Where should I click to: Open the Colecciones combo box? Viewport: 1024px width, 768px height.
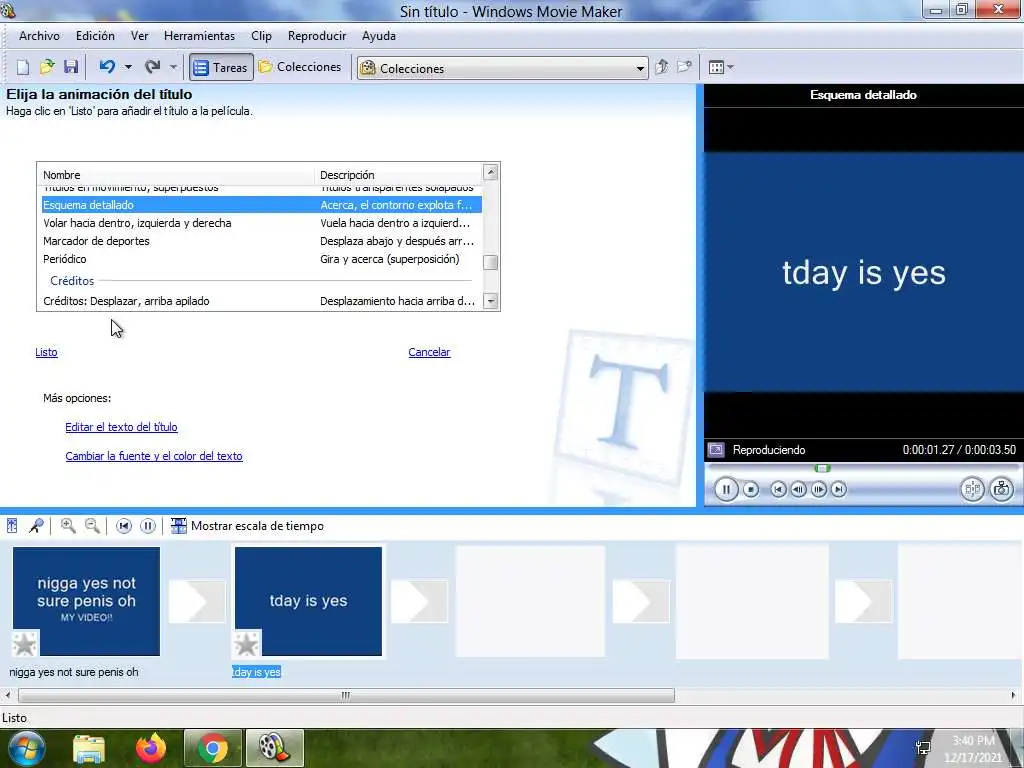pyautogui.click(x=503, y=68)
